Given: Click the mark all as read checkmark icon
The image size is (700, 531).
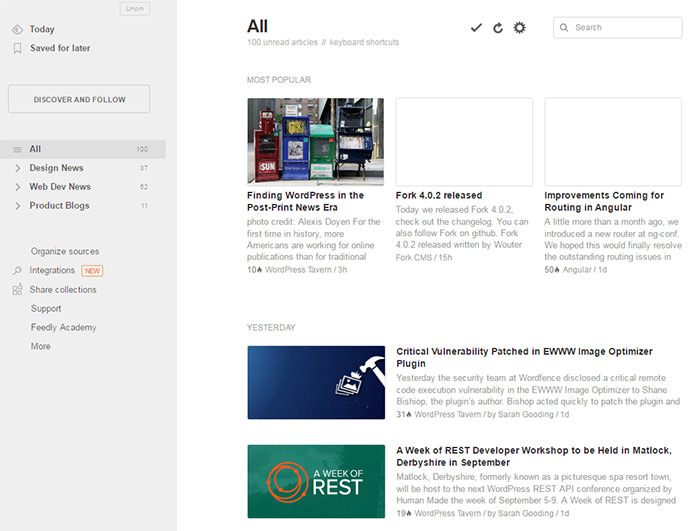Looking at the screenshot, I should (x=476, y=28).
